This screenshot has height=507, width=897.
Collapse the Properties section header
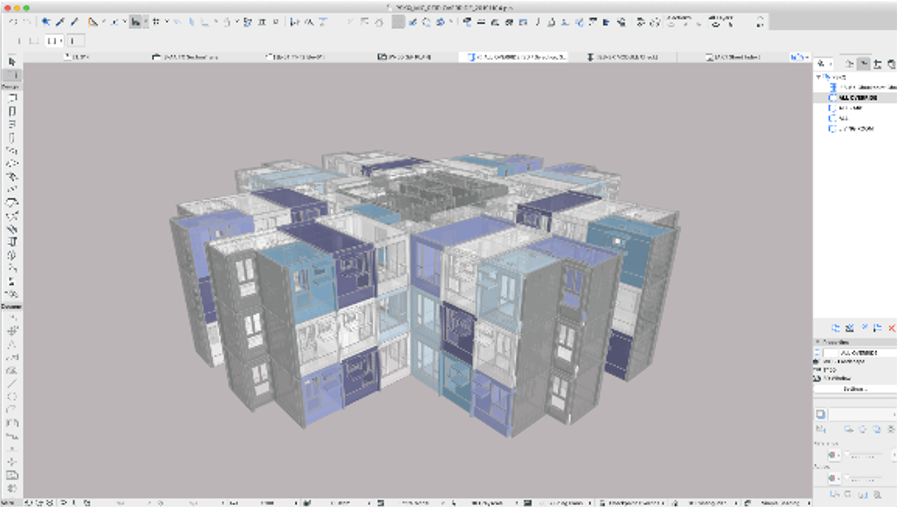point(817,342)
